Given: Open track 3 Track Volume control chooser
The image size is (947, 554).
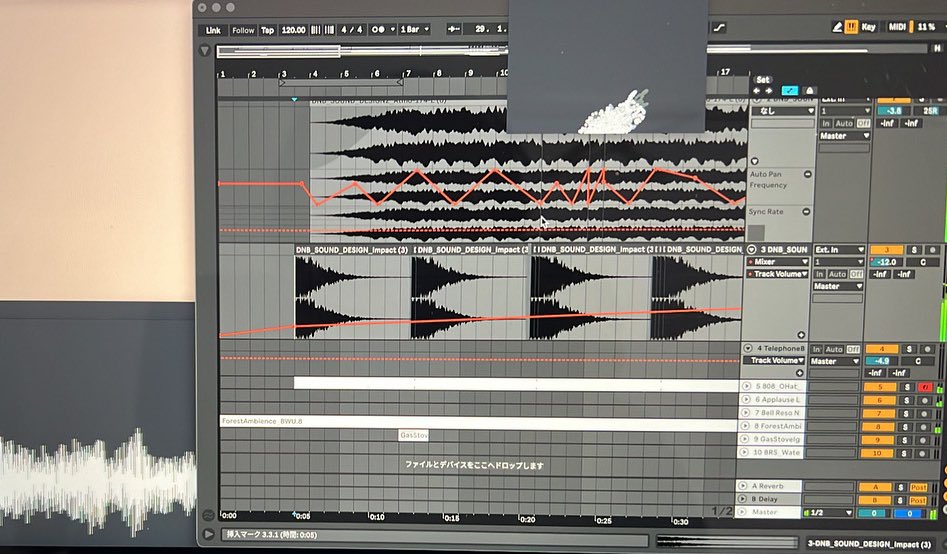Looking at the screenshot, I should click(777, 274).
